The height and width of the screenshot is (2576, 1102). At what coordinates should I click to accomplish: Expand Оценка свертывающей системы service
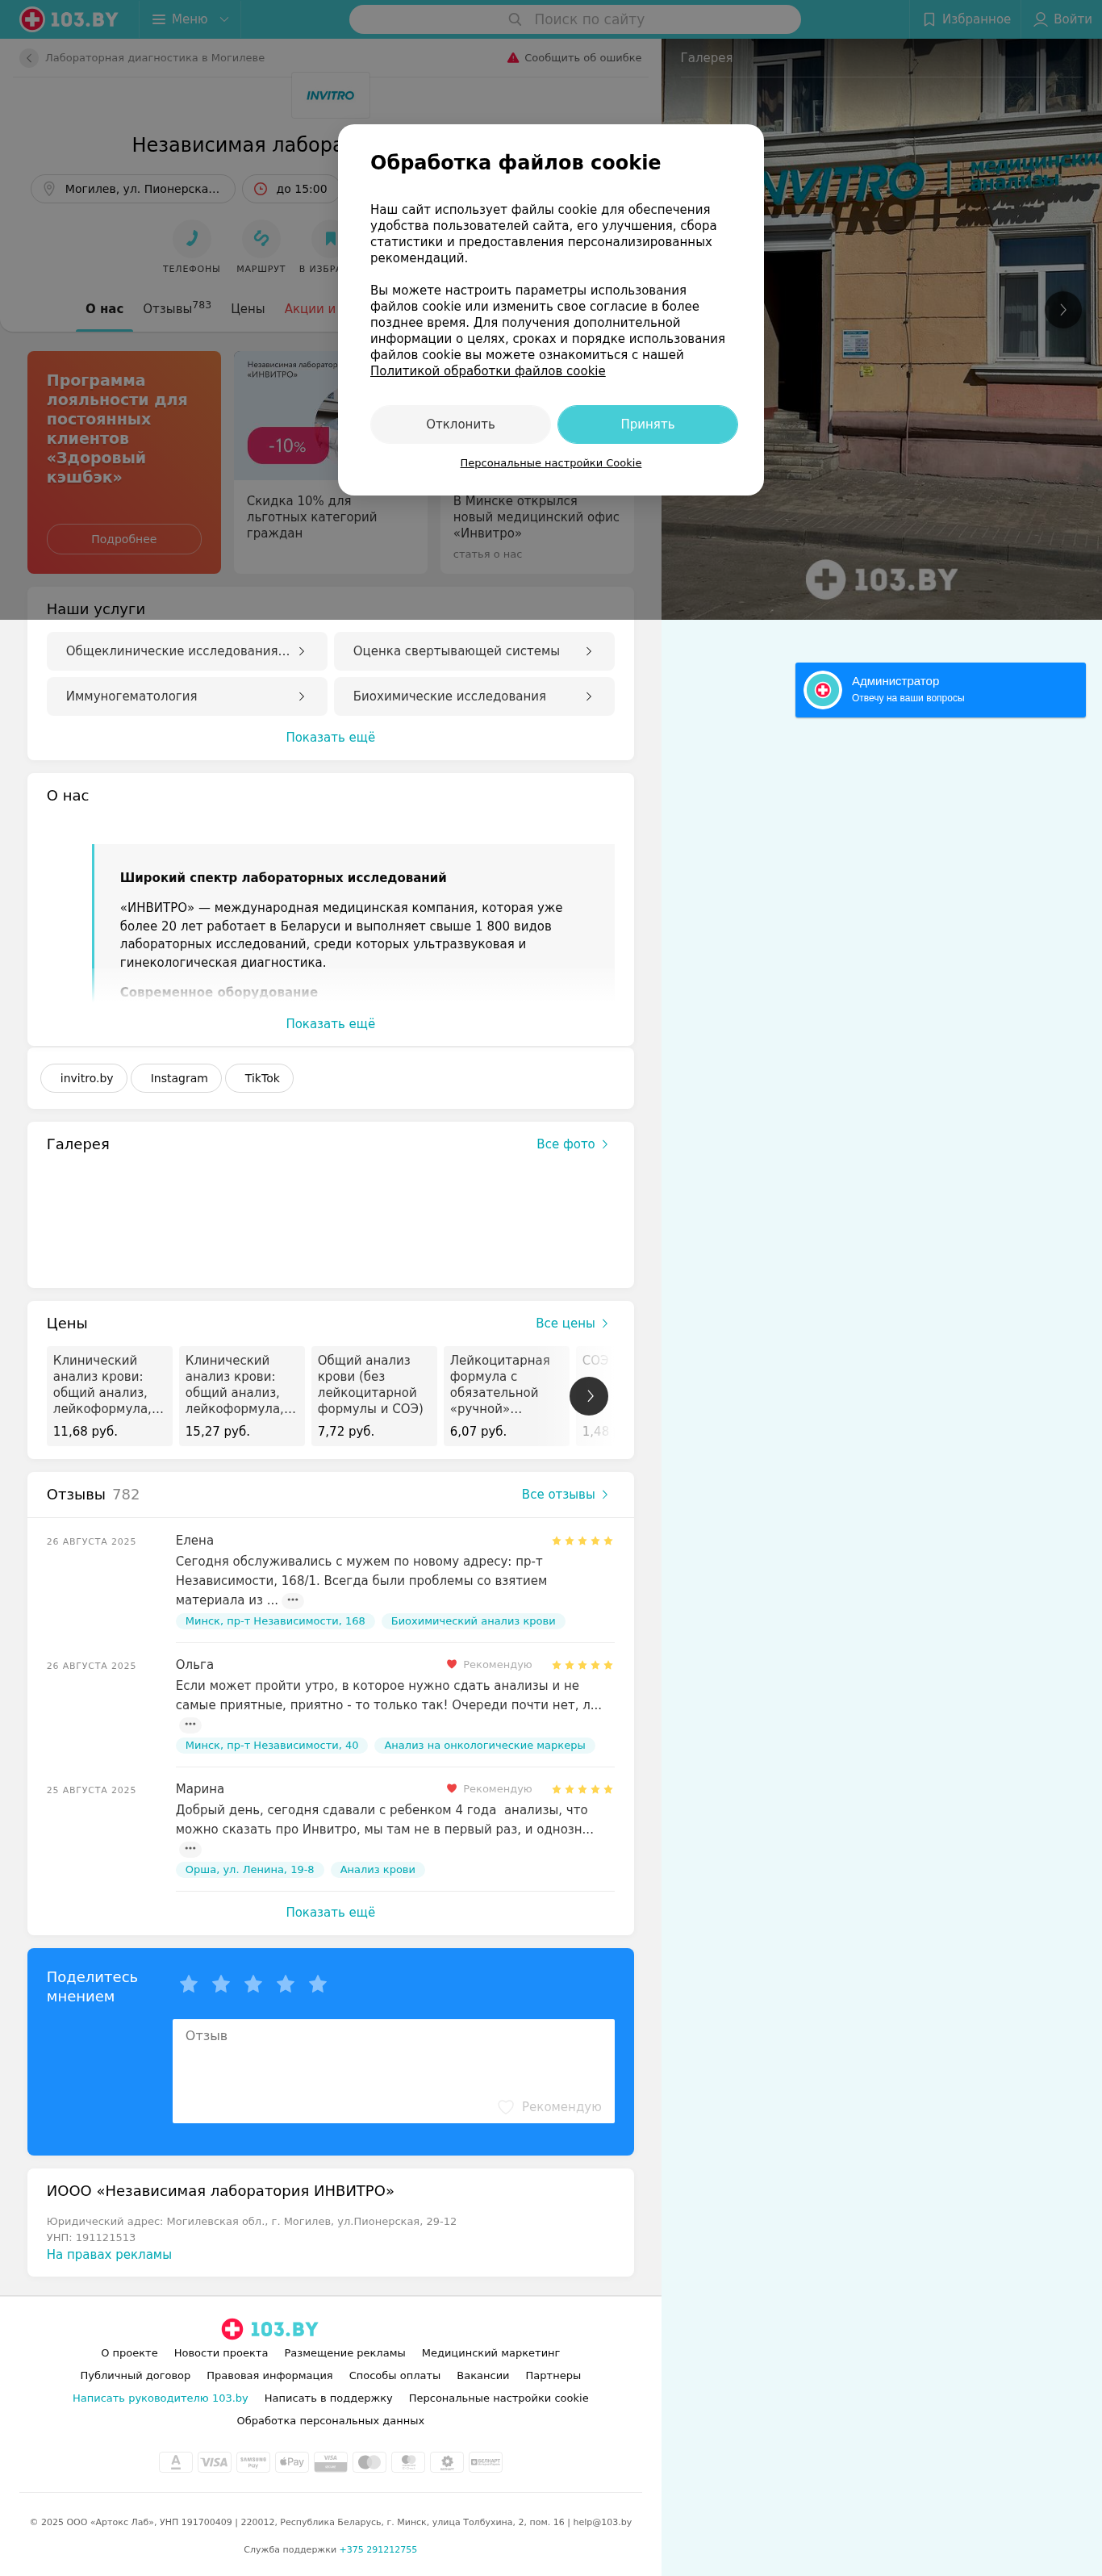[x=474, y=651]
